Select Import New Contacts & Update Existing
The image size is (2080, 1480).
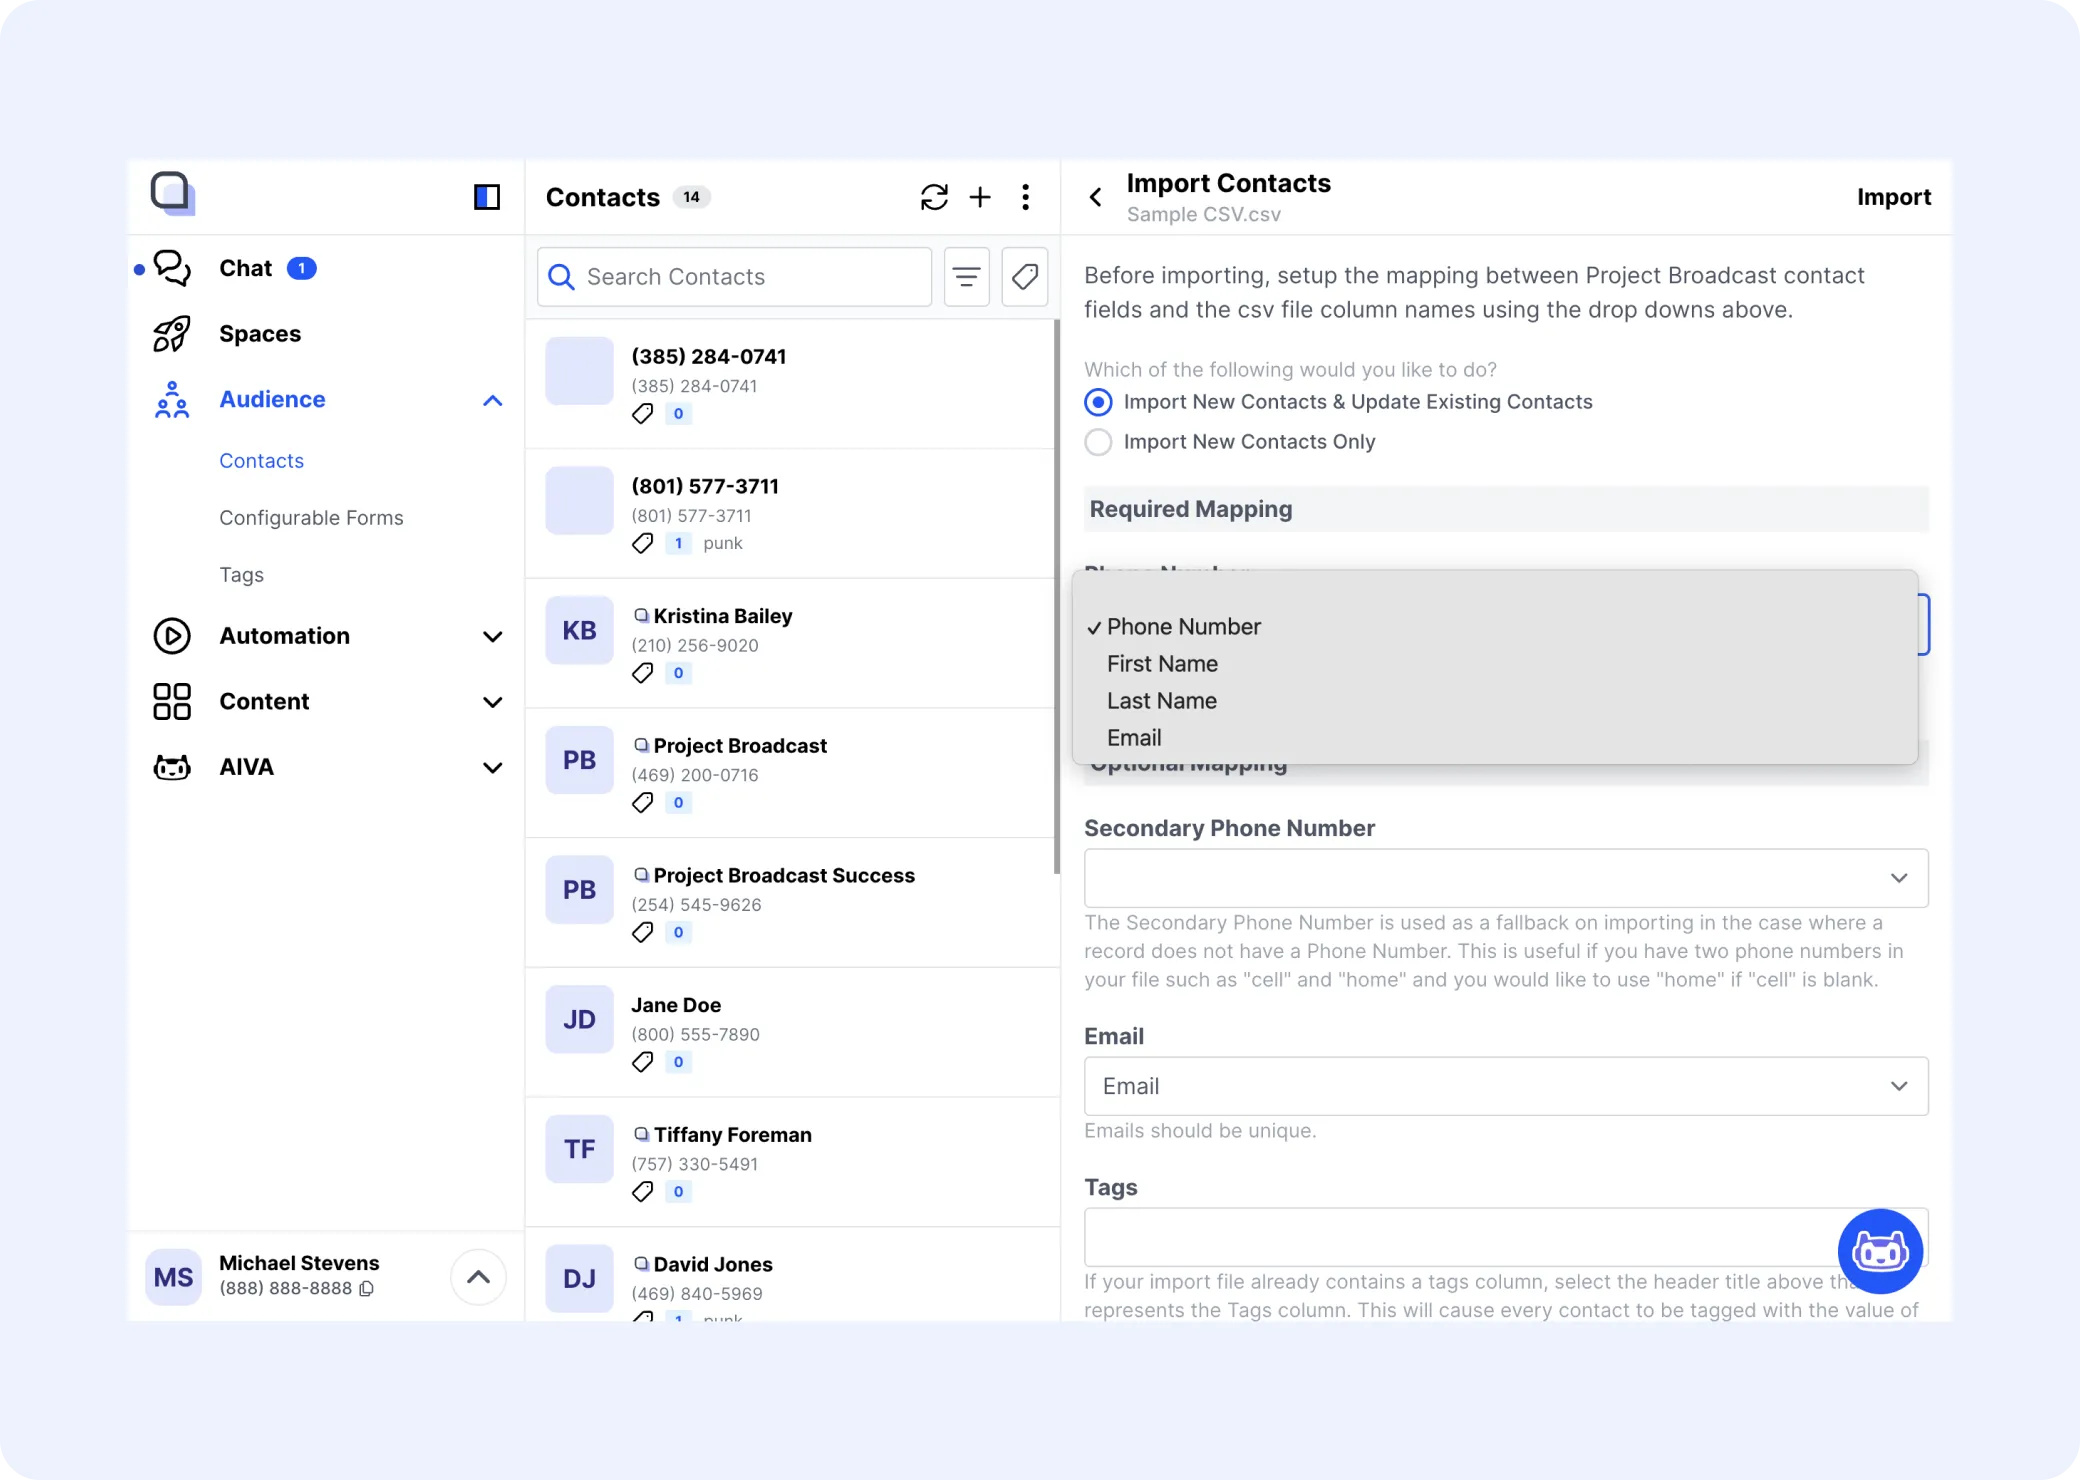point(1098,402)
